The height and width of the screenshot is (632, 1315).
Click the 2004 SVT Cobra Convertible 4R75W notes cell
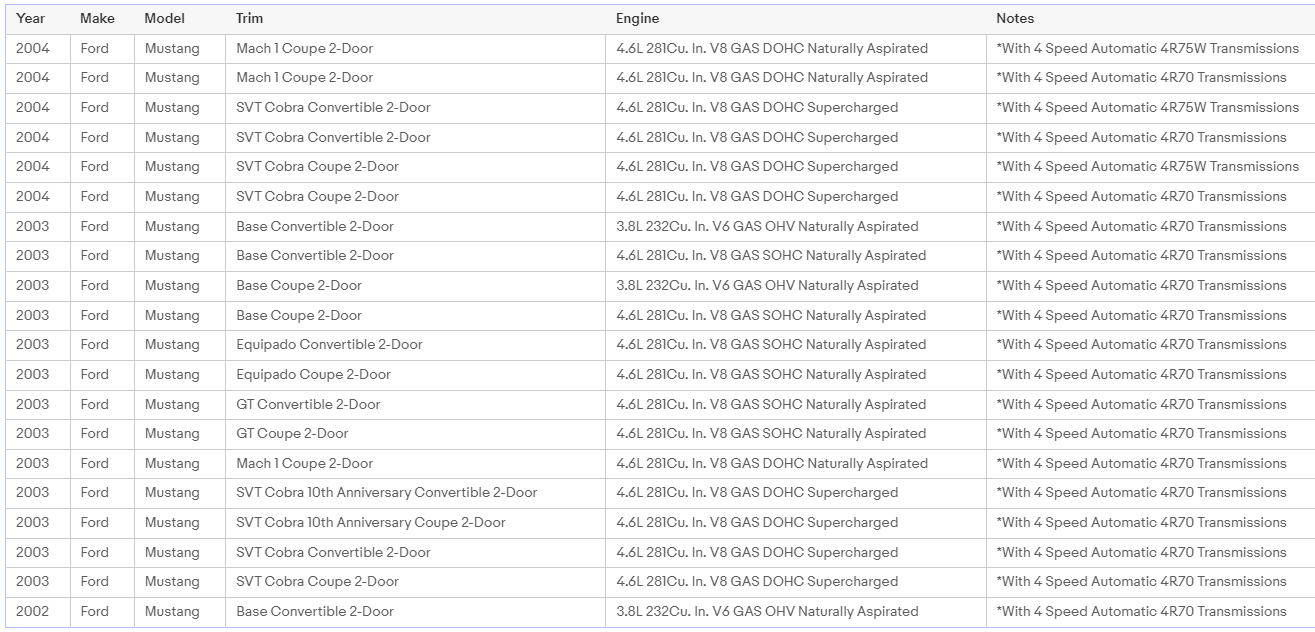click(x=1147, y=107)
